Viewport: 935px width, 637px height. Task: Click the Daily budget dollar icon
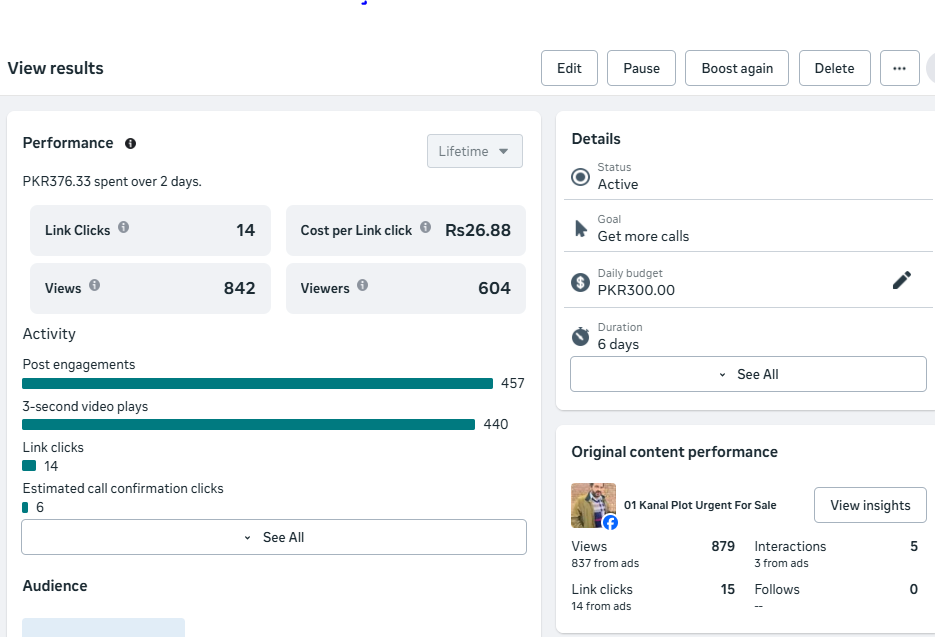click(x=580, y=282)
